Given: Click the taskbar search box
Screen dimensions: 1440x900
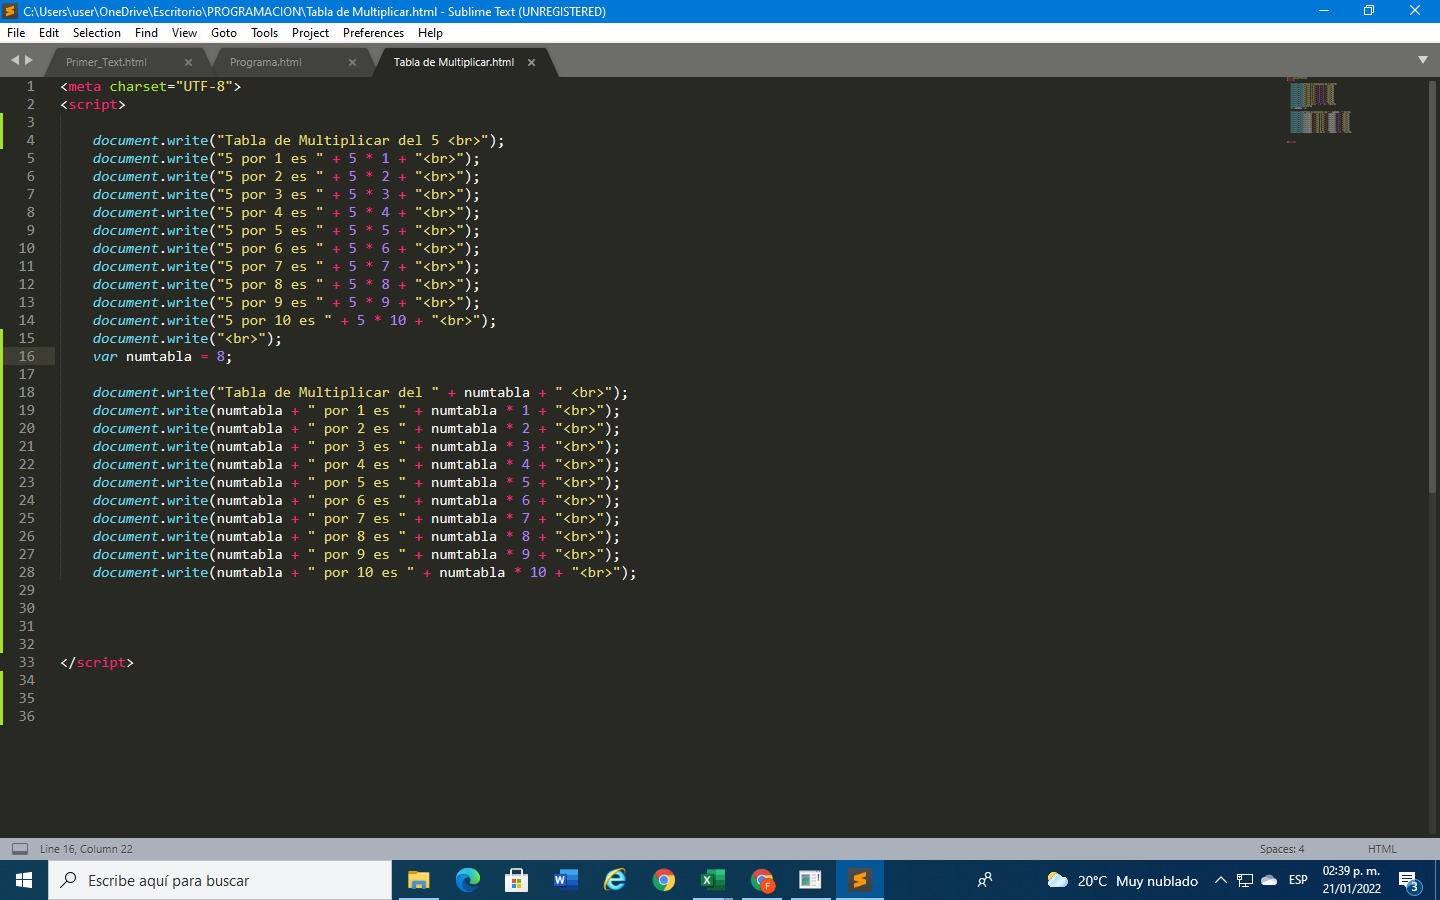Looking at the screenshot, I should point(220,880).
